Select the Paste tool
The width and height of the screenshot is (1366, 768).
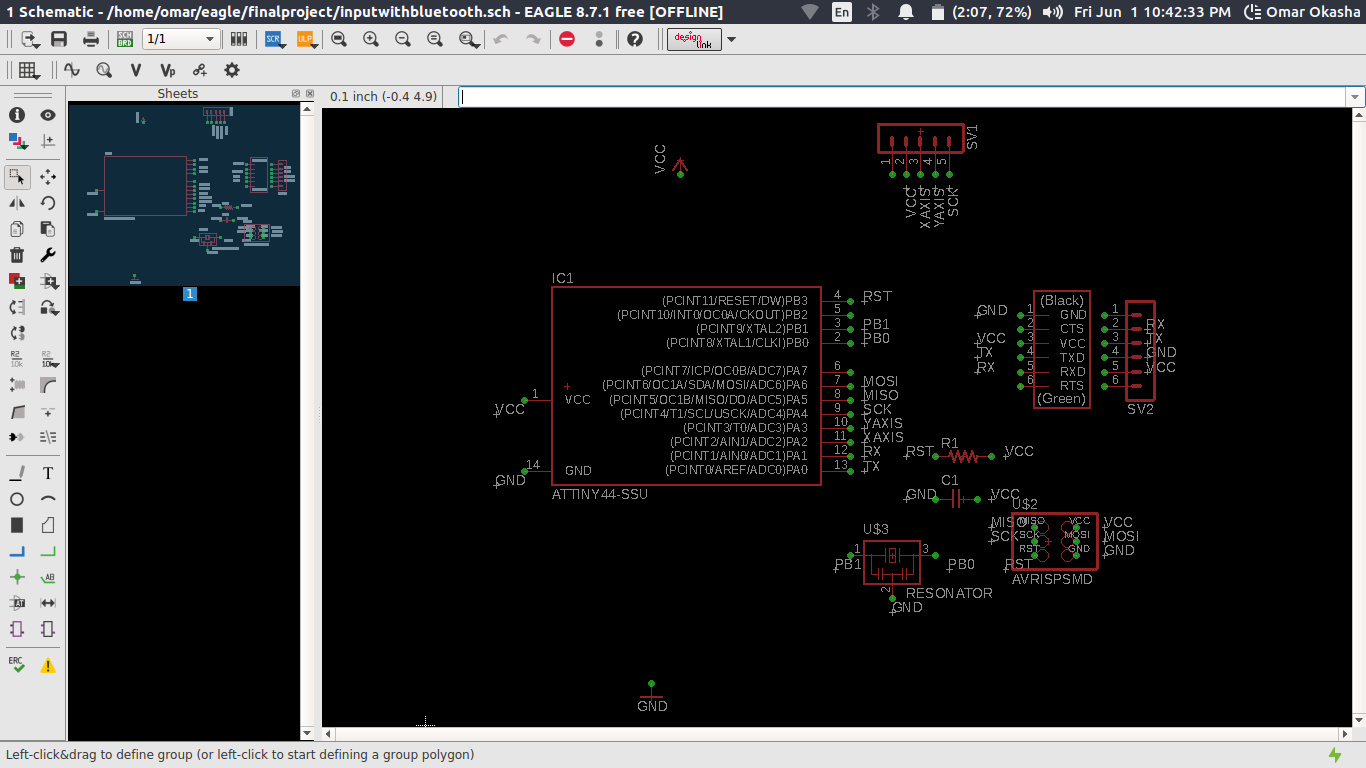48,229
